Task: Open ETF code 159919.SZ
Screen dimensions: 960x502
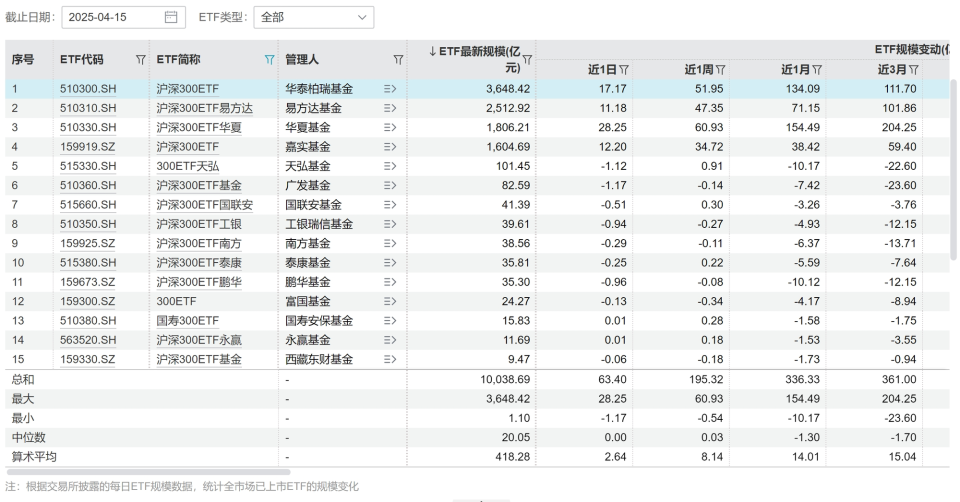Action: click(88, 147)
